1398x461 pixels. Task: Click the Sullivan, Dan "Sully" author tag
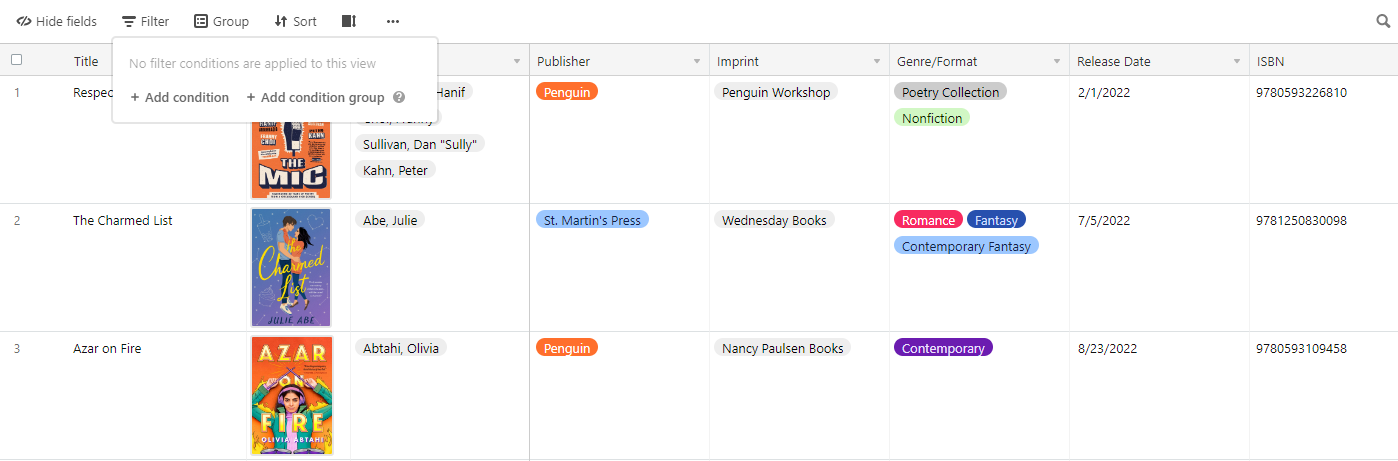[x=420, y=144]
